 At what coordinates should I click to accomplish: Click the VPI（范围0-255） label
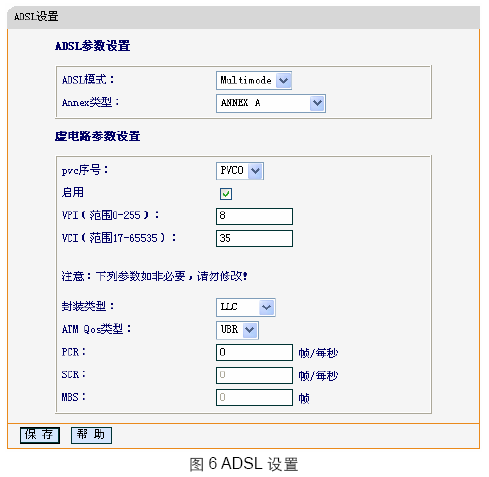pos(110,215)
